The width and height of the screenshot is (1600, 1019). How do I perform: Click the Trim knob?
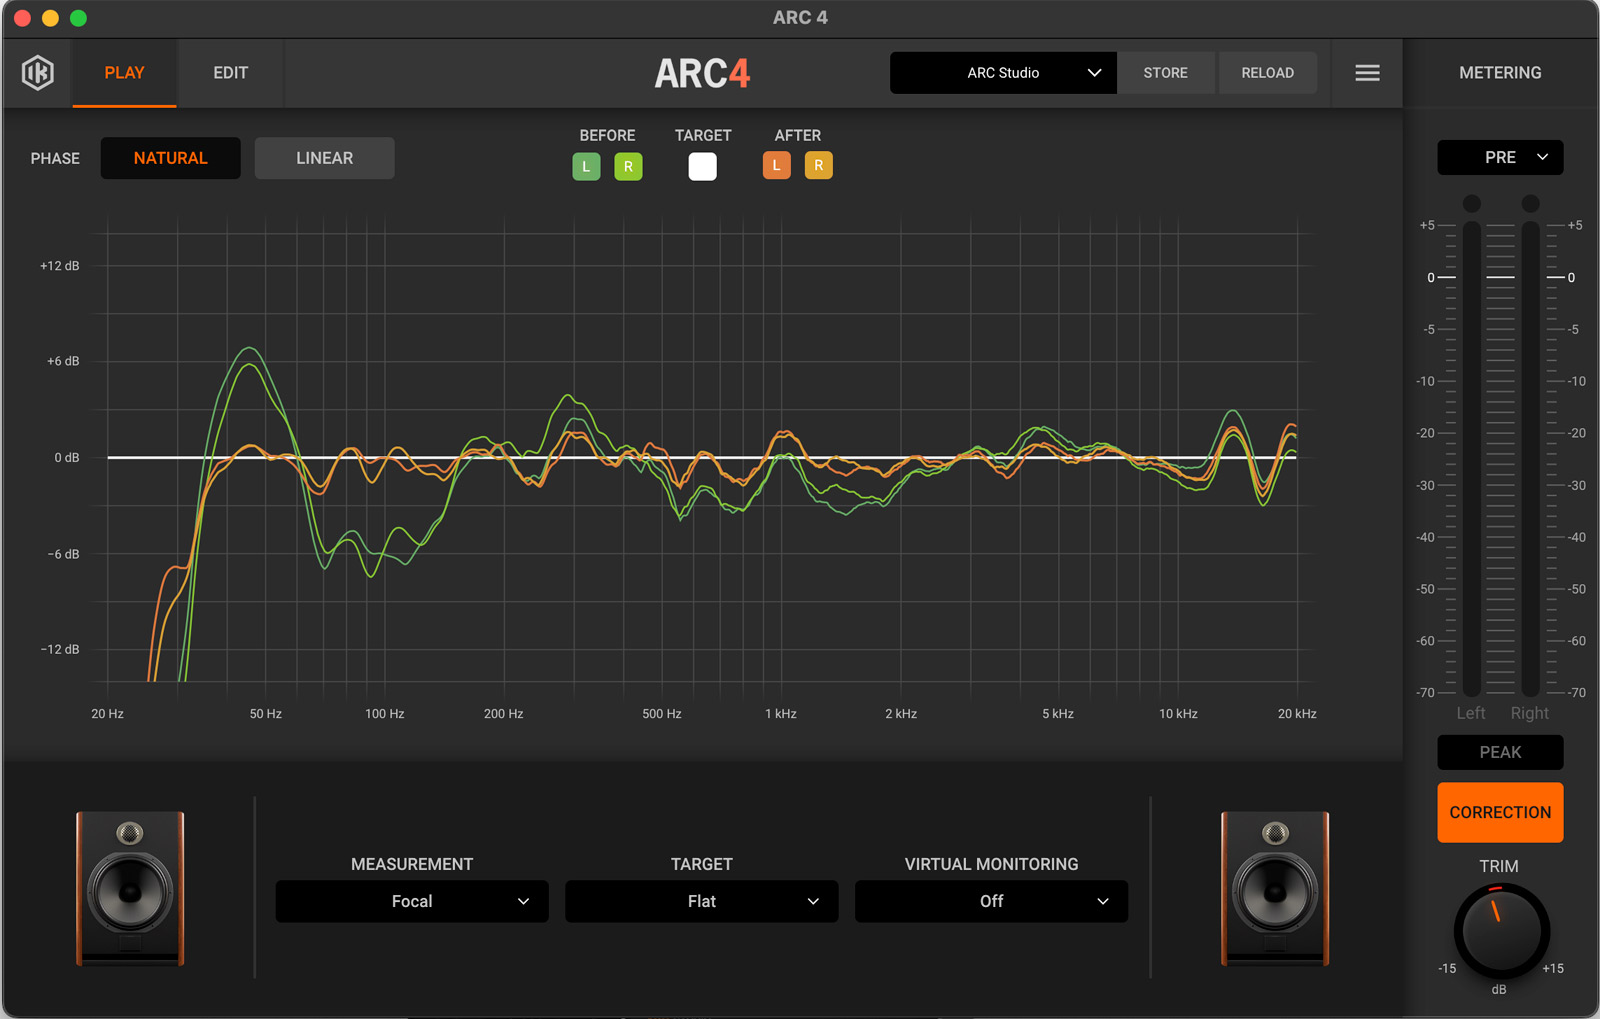pyautogui.click(x=1500, y=930)
